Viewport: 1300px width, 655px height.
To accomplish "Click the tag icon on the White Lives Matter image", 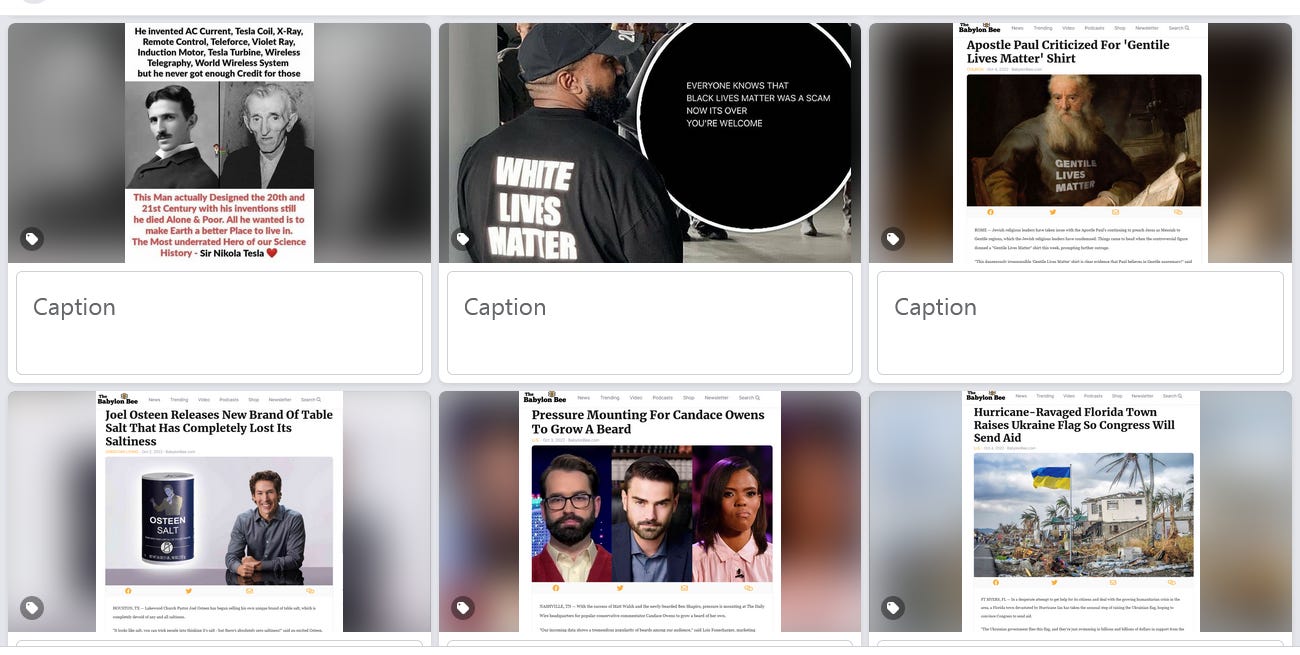I will 463,239.
